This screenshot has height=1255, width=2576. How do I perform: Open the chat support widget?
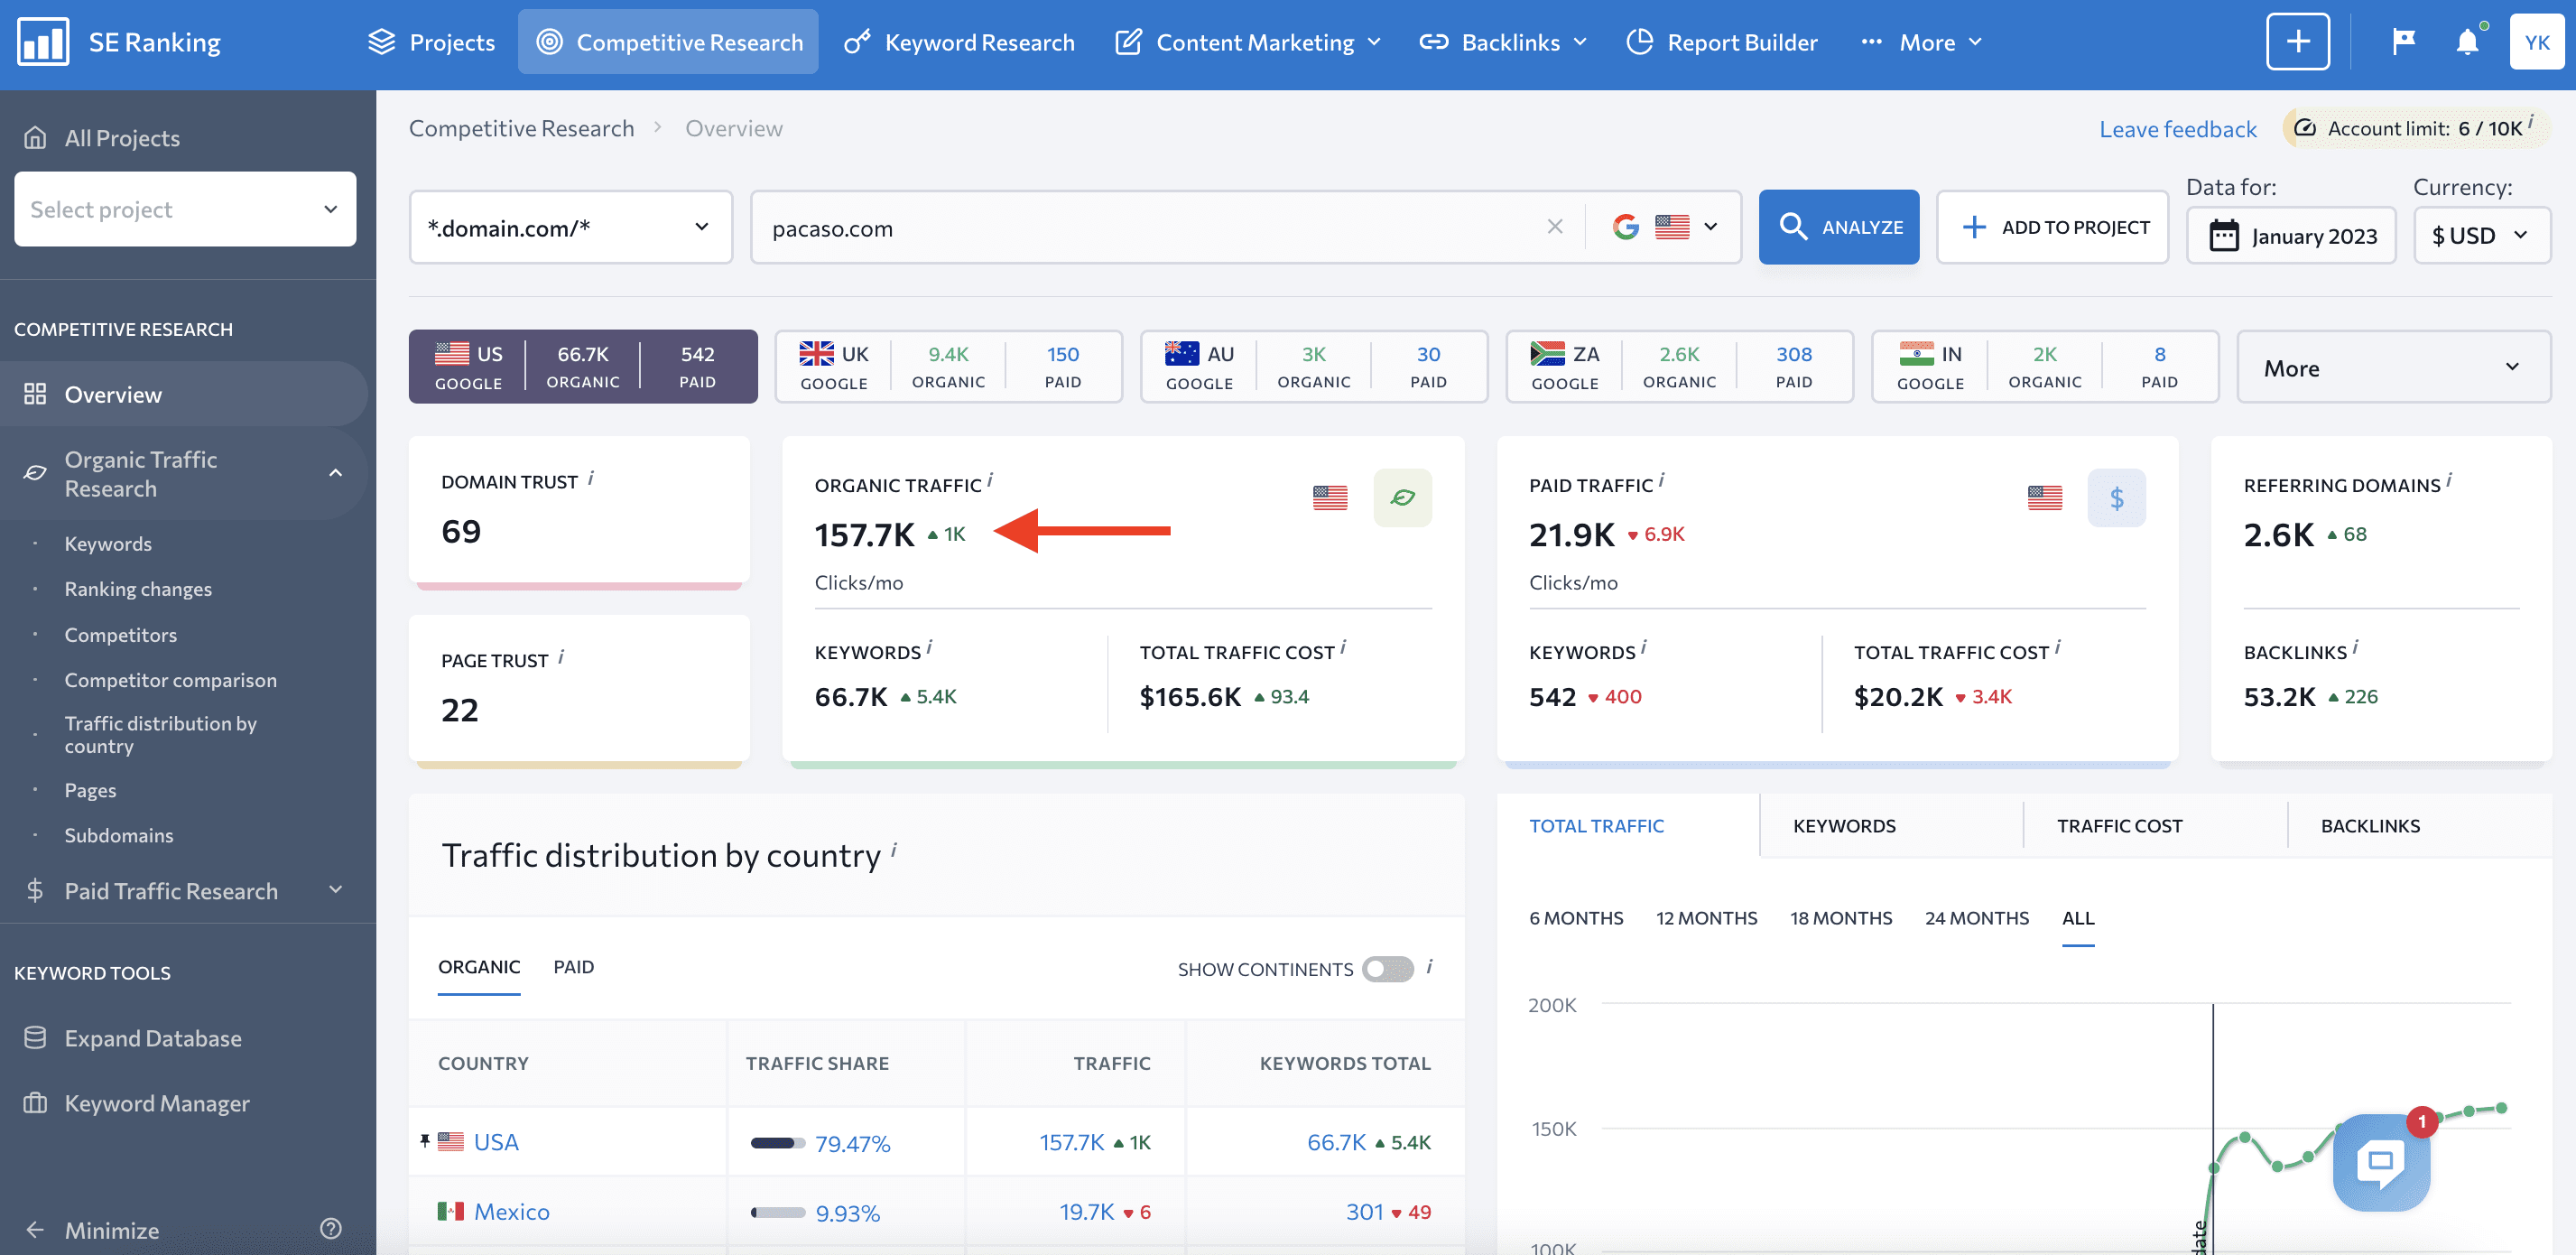2381,1162
